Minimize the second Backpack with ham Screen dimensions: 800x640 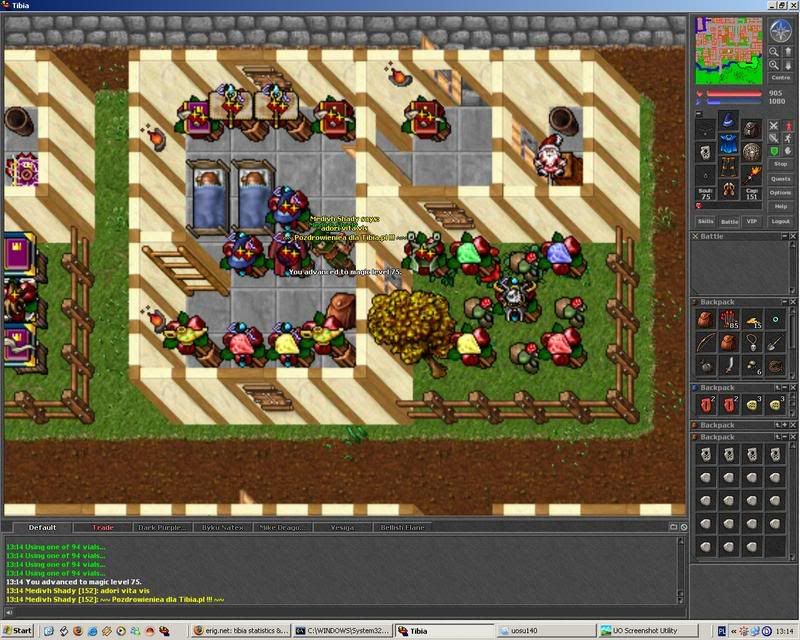pyautogui.click(x=785, y=388)
